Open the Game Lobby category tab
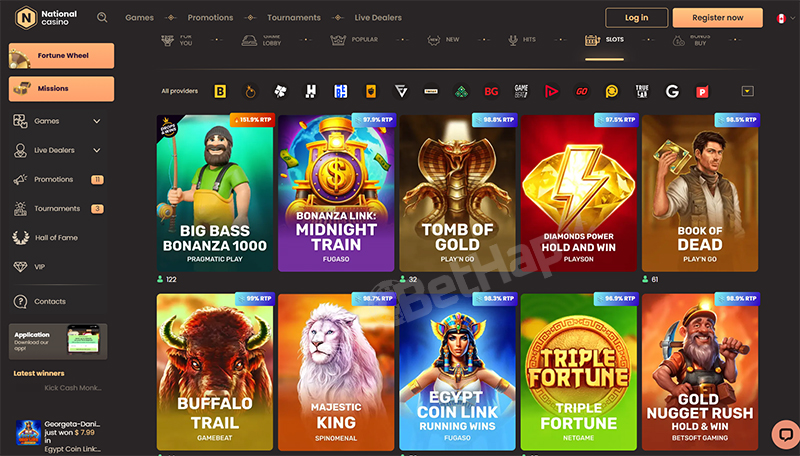The image size is (800, 456). [x=262, y=40]
